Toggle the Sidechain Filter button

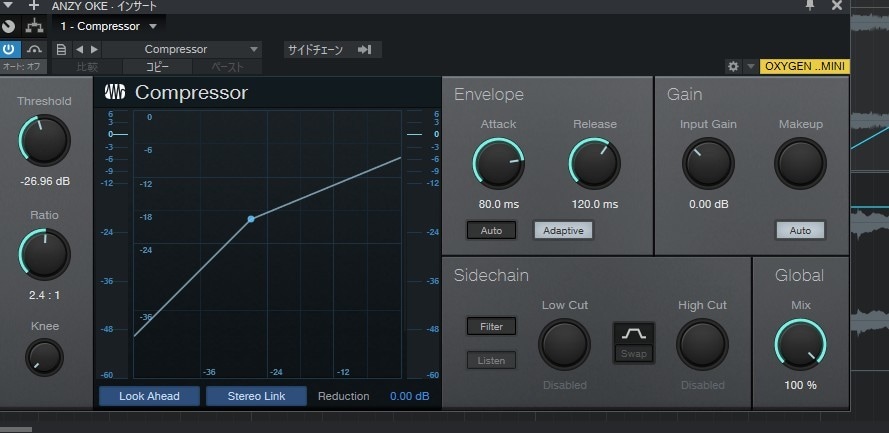click(x=491, y=326)
